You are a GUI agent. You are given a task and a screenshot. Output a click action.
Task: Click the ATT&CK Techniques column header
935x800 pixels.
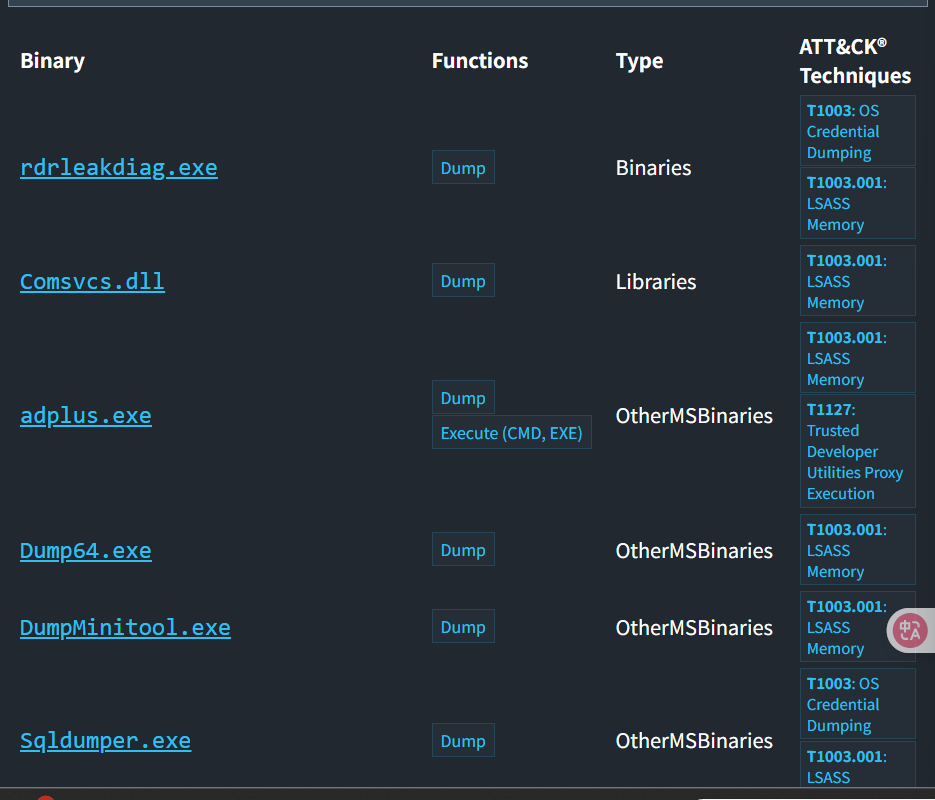point(854,61)
